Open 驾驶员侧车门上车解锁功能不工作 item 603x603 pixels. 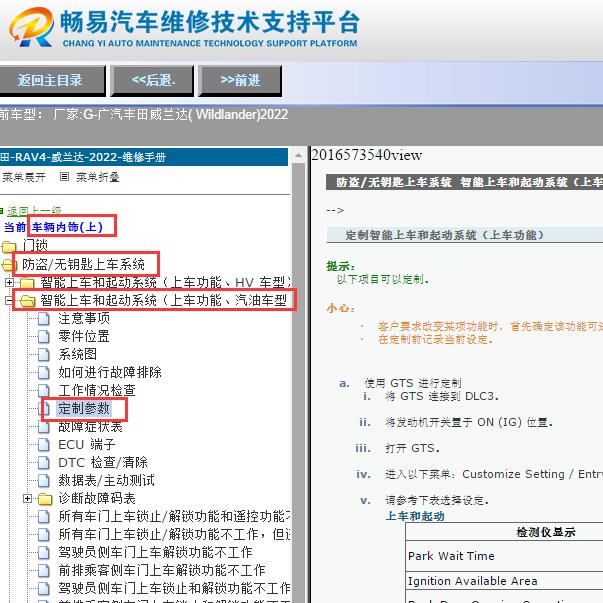coord(155,552)
